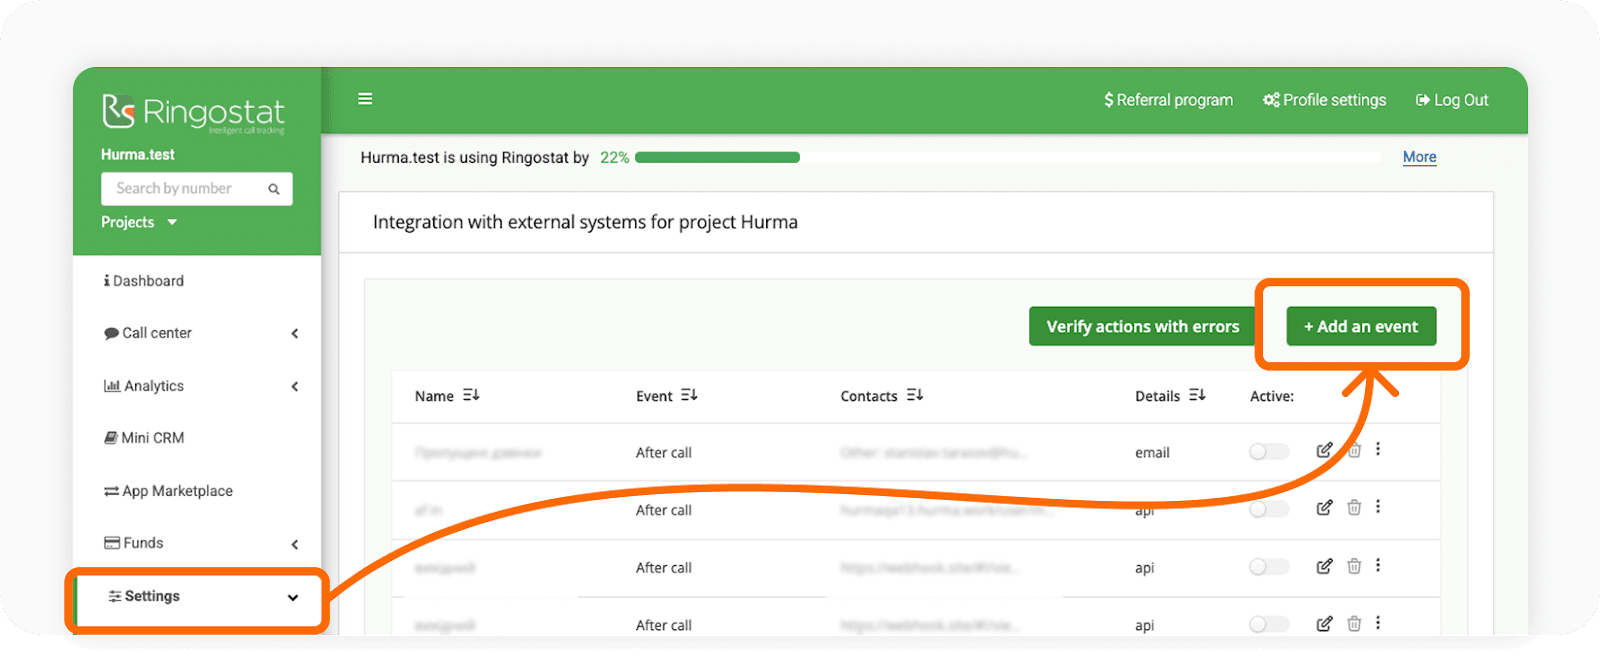Expand Analytics chevron

point(295,387)
